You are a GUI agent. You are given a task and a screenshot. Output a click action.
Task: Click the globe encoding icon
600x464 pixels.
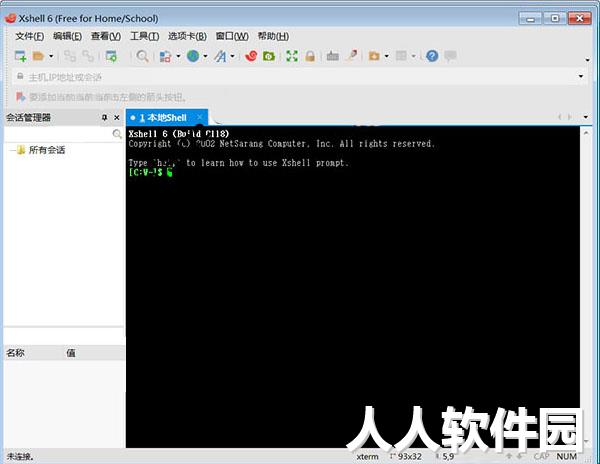click(x=193, y=56)
